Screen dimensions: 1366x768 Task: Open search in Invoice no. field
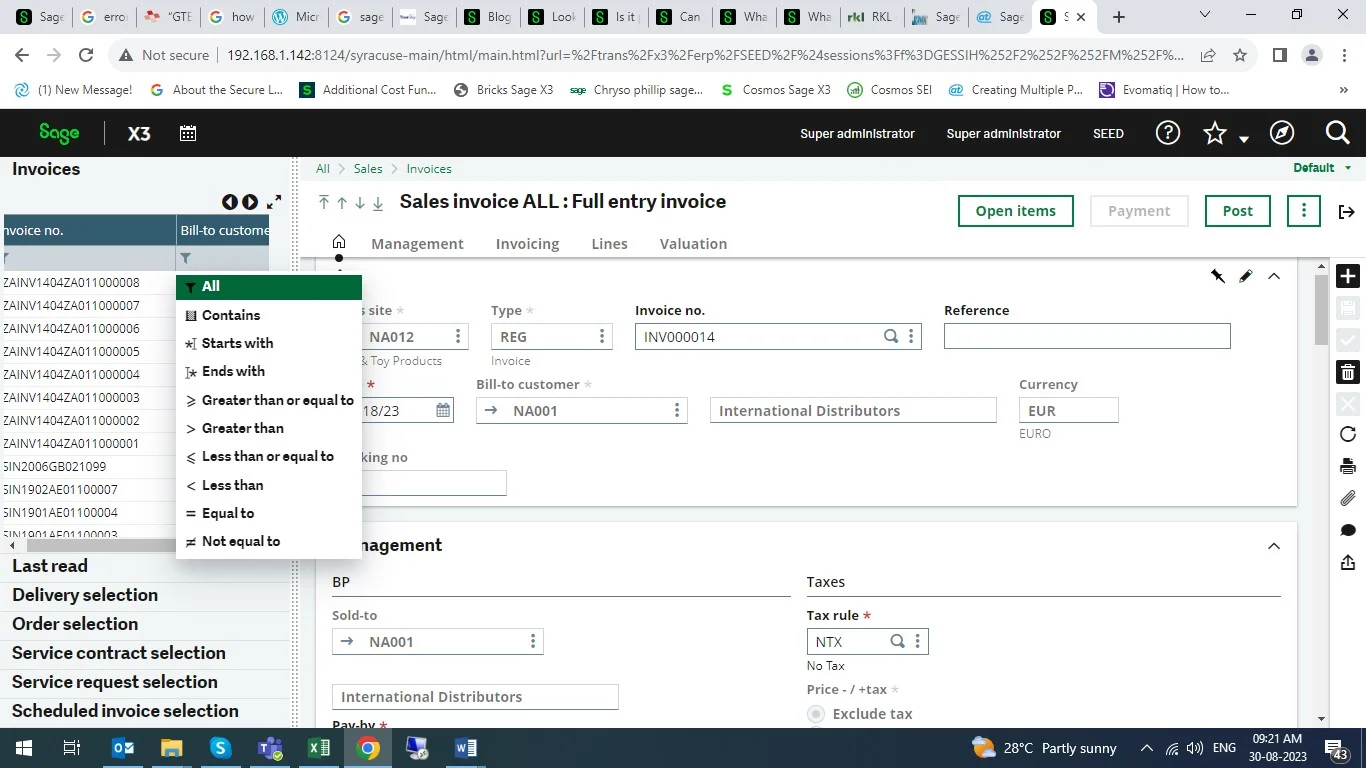(x=891, y=337)
